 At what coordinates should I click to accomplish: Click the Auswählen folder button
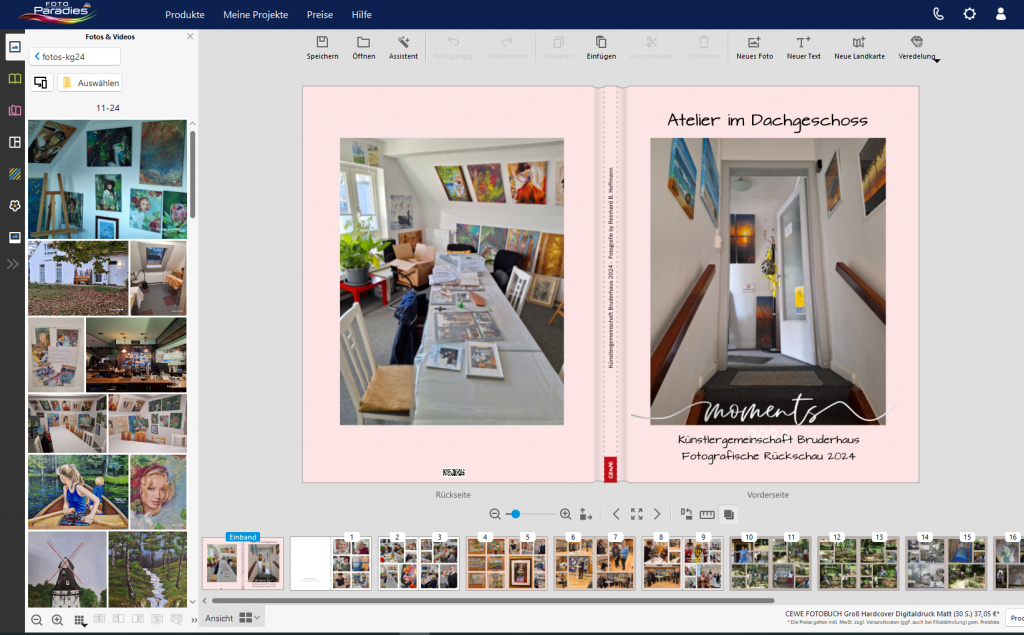click(90, 83)
